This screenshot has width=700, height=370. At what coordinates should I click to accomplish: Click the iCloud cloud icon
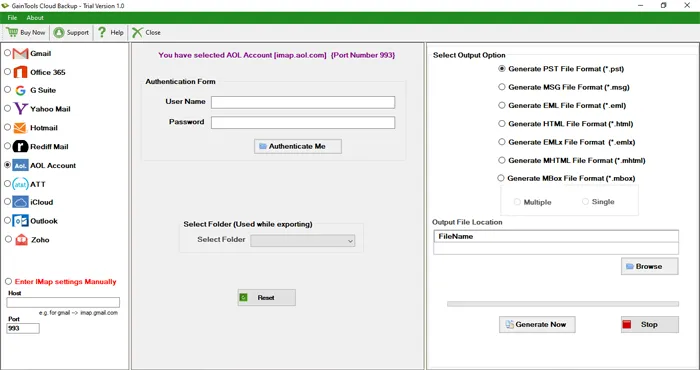21,202
